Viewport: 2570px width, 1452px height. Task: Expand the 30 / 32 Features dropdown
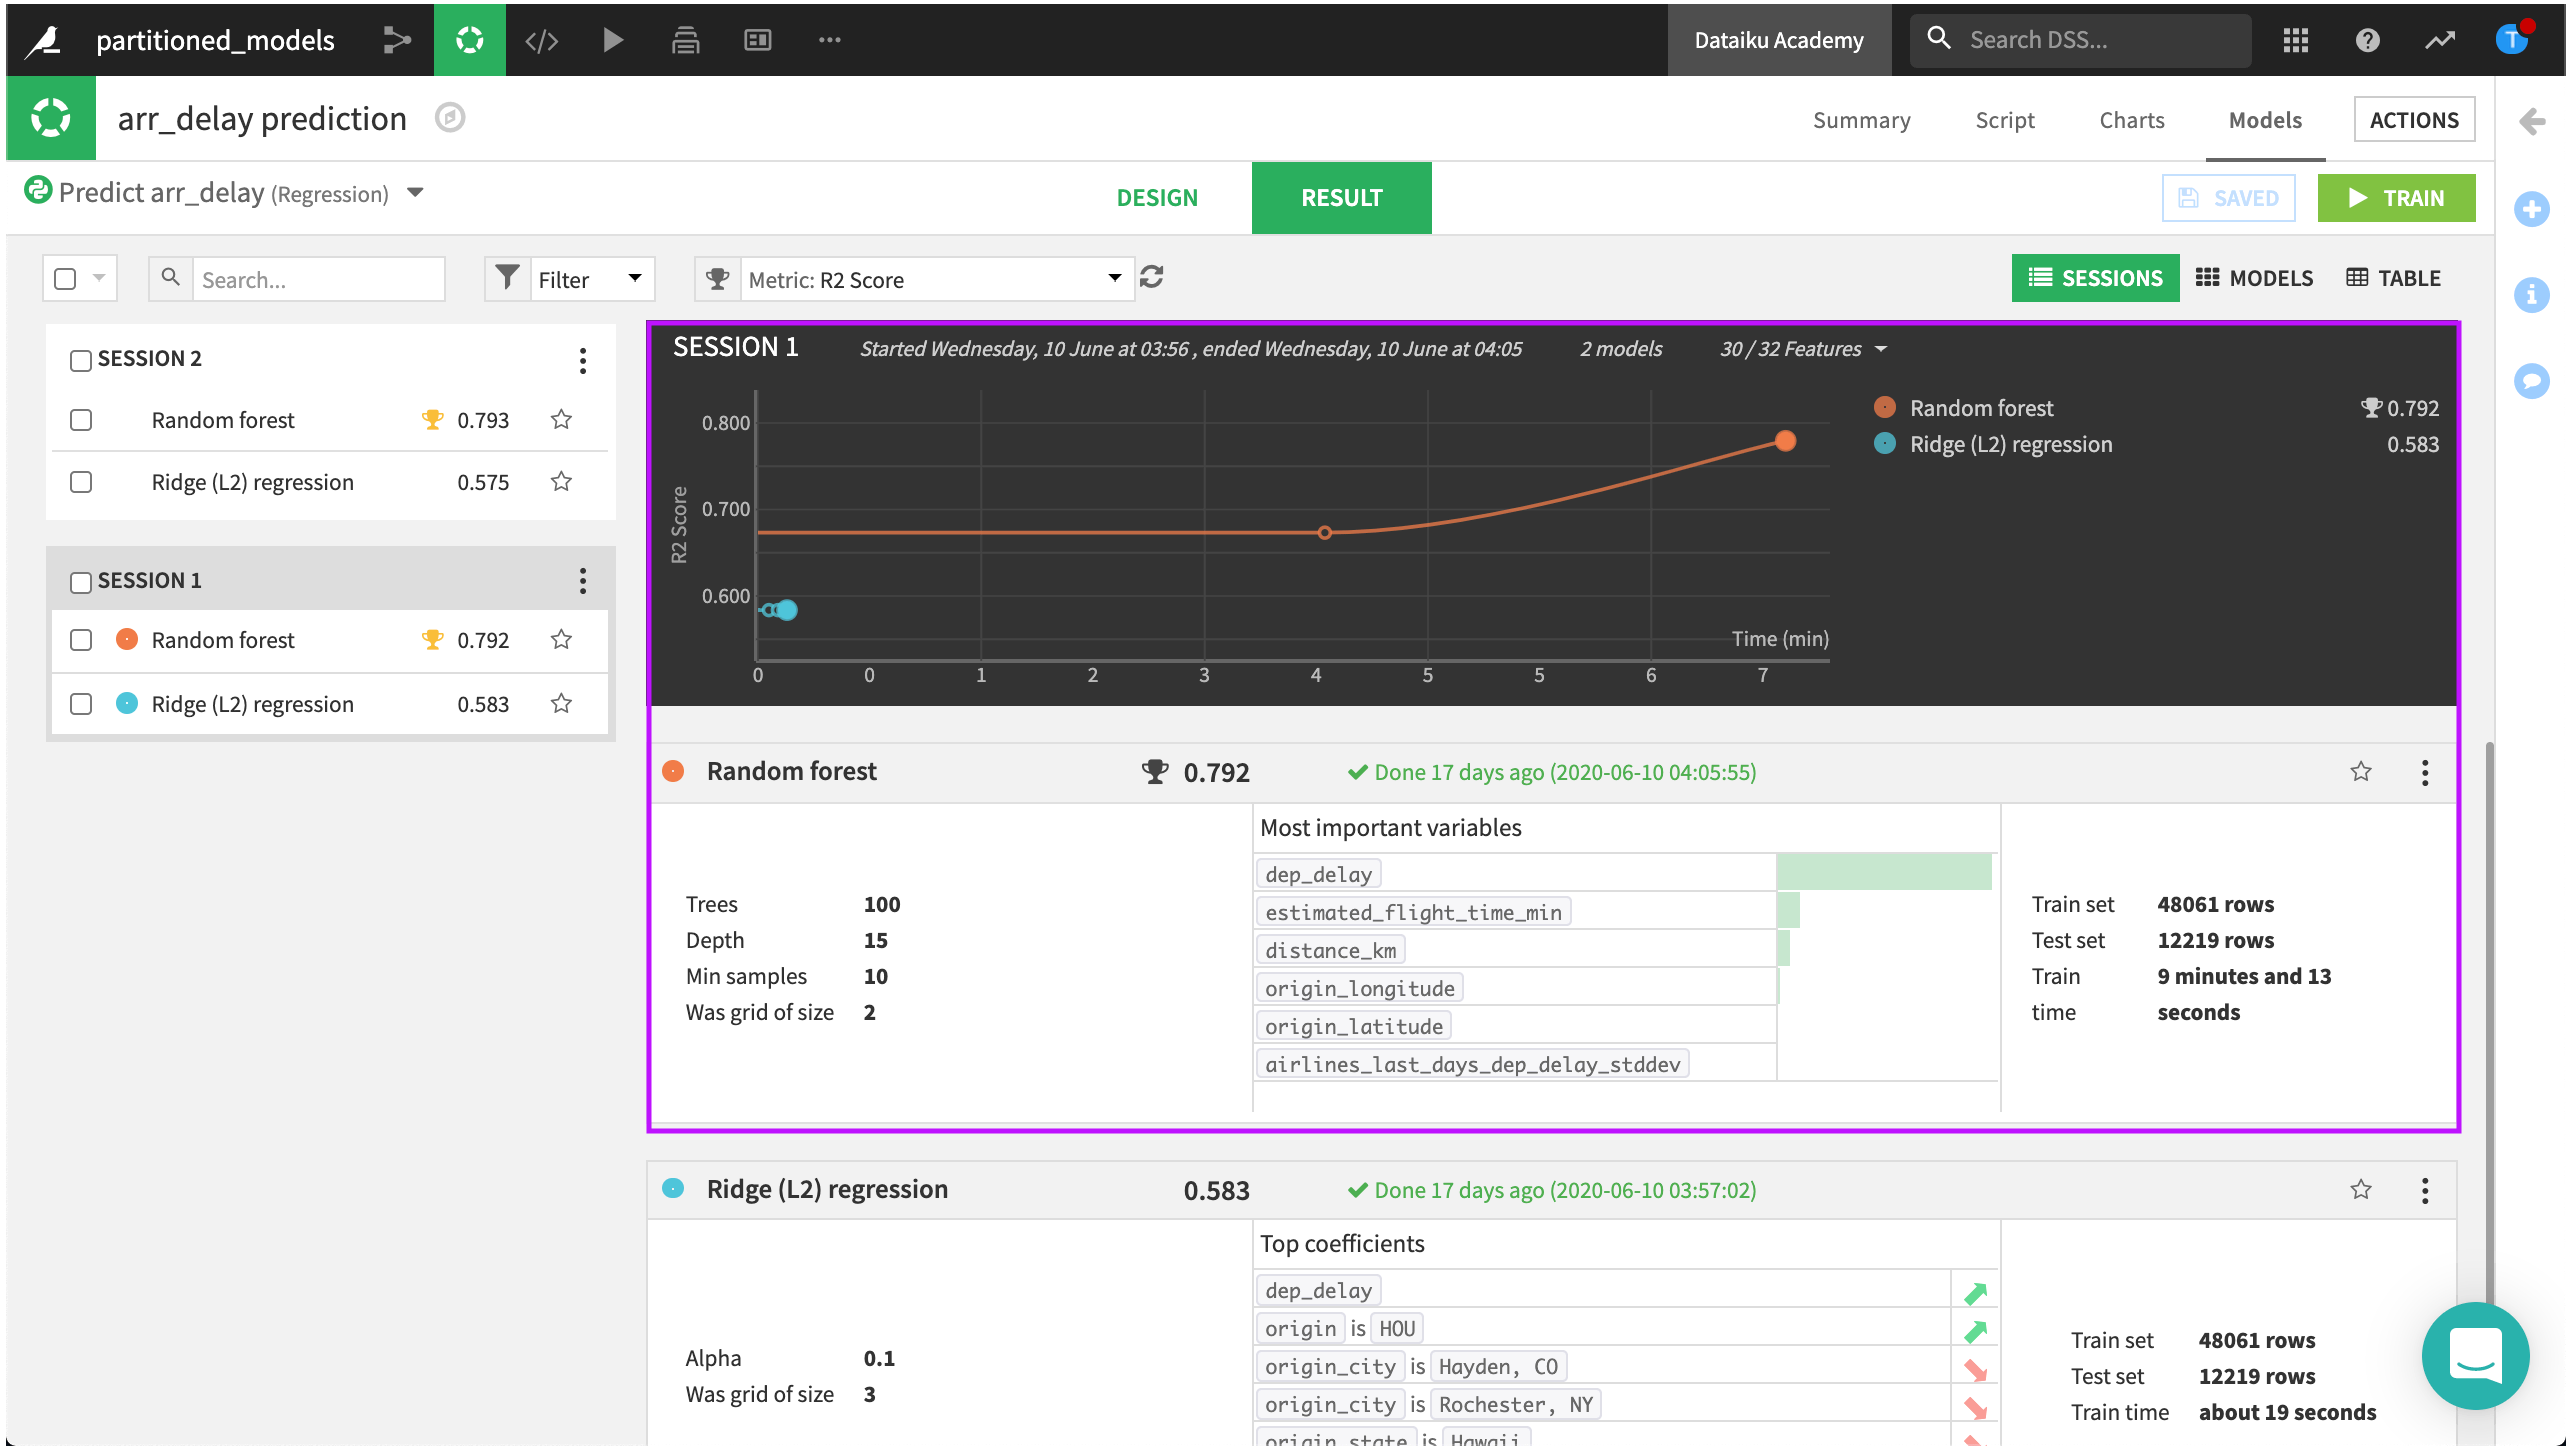pyautogui.click(x=1802, y=349)
